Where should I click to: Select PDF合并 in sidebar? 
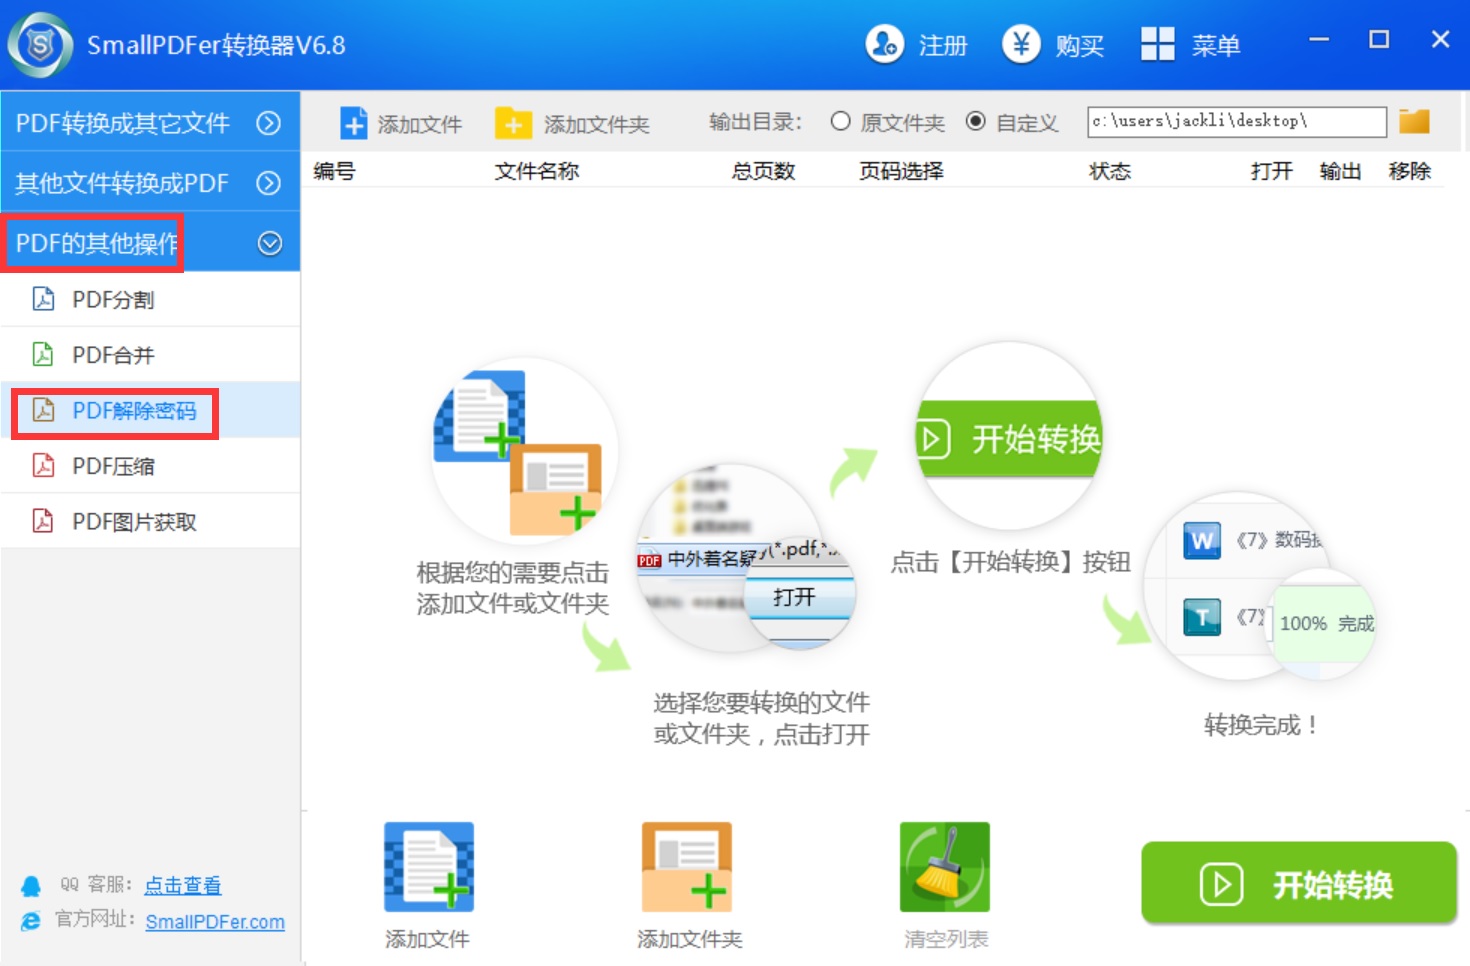pos(150,355)
